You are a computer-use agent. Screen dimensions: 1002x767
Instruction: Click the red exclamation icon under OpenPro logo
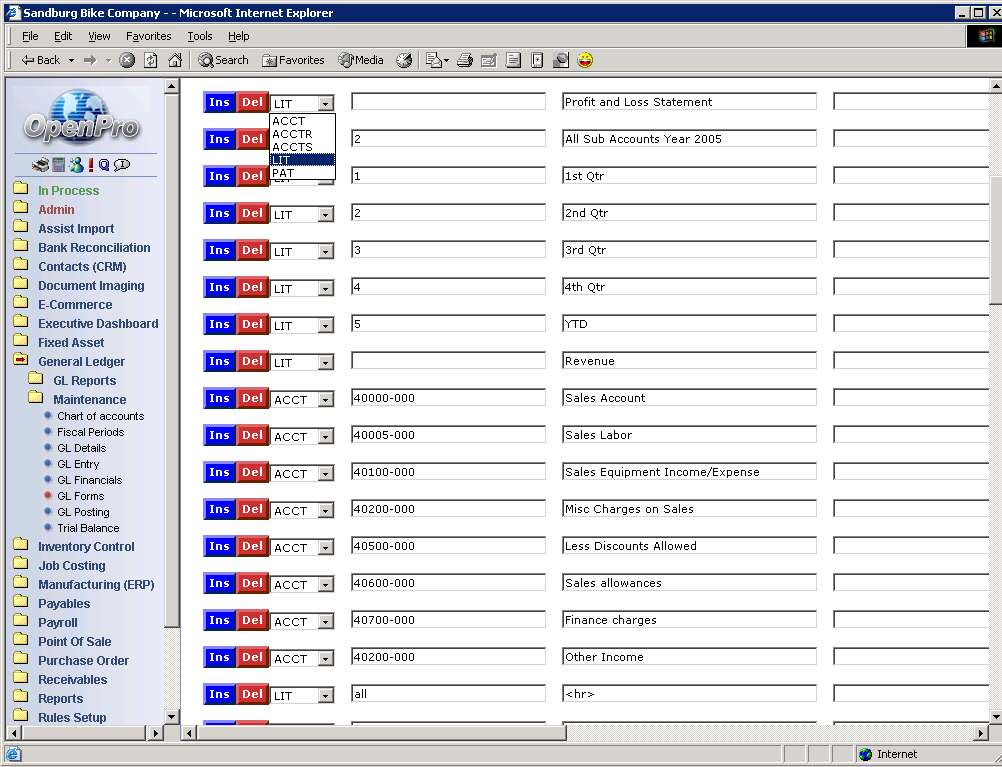91,165
